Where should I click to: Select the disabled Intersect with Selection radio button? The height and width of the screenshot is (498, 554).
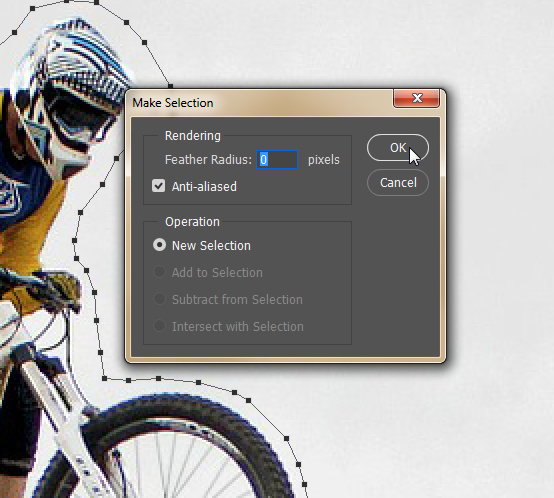(x=159, y=326)
